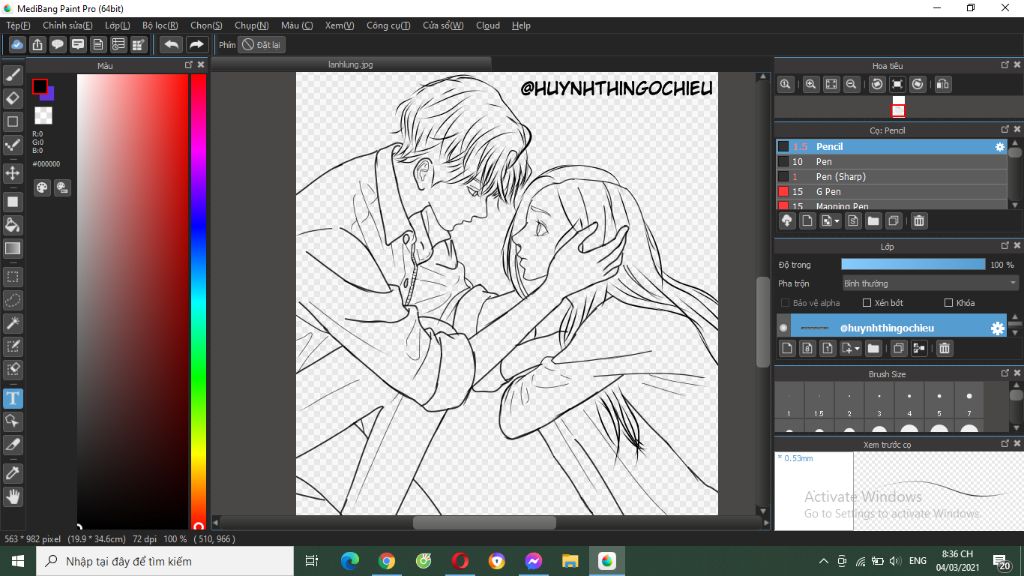The width and height of the screenshot is (1024, 576).
Task: Toggle the Pencil brush color box
Action: click(783, 147)
